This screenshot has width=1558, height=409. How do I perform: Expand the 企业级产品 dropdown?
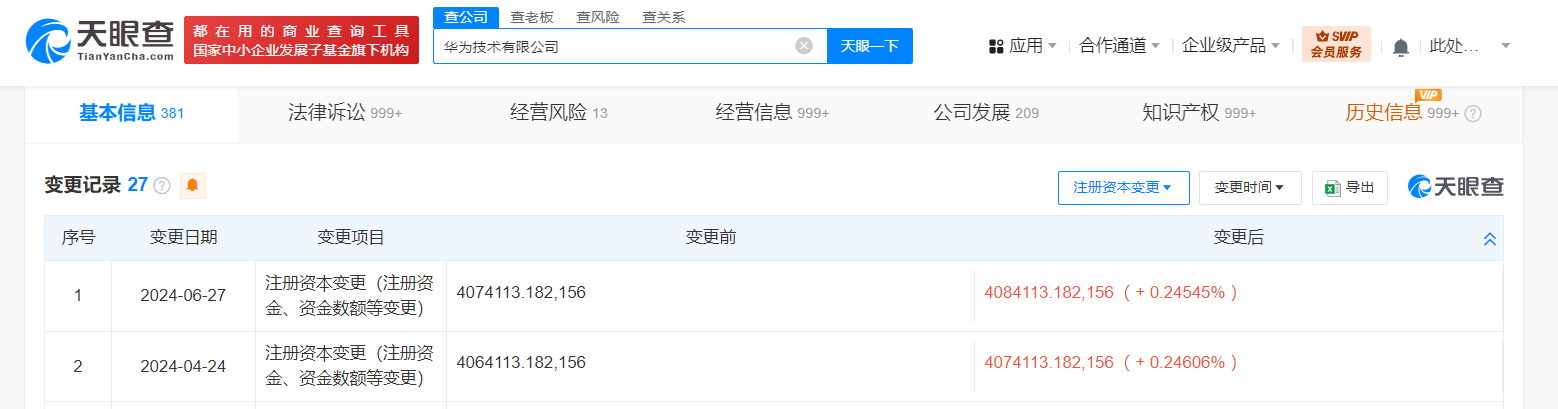point(1229,46)
